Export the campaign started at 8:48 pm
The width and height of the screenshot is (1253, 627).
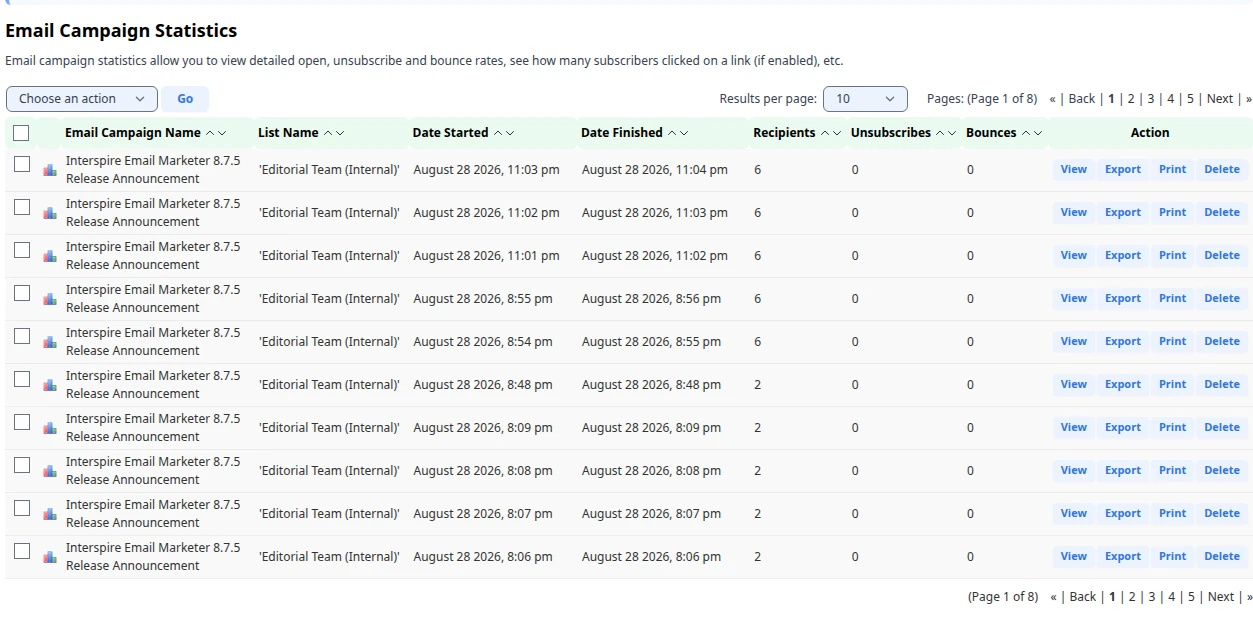pos(1123,385)
